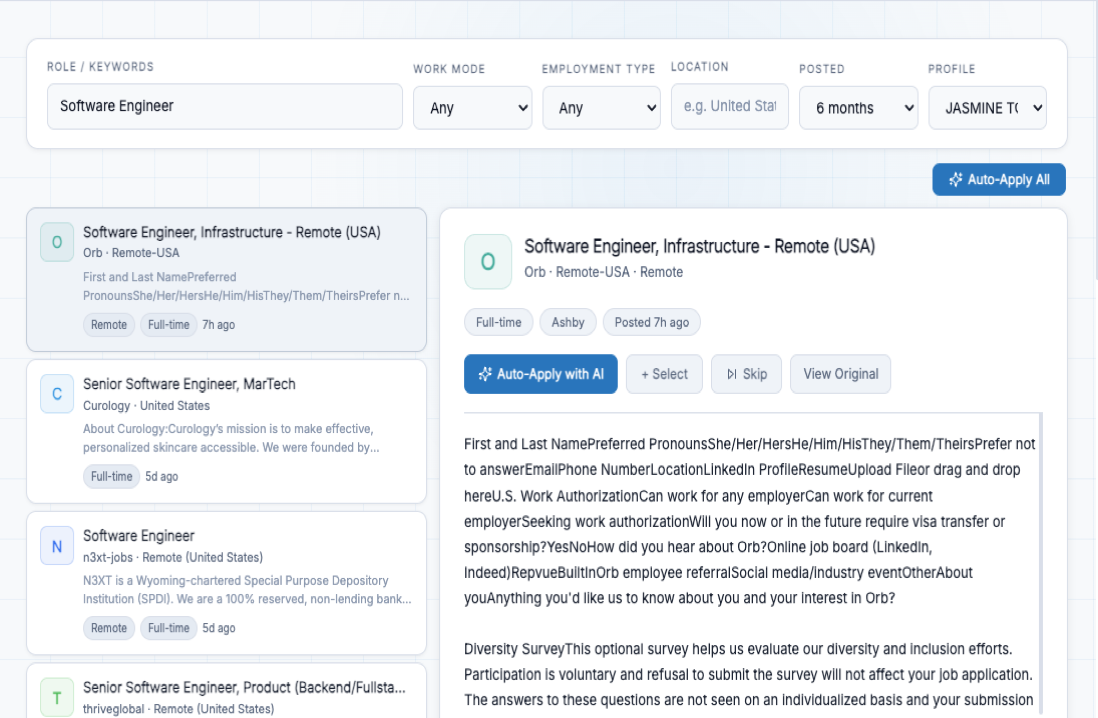
Task: Click the n3xt-jobs 'N' avatar icon
Action: (57, 546)
